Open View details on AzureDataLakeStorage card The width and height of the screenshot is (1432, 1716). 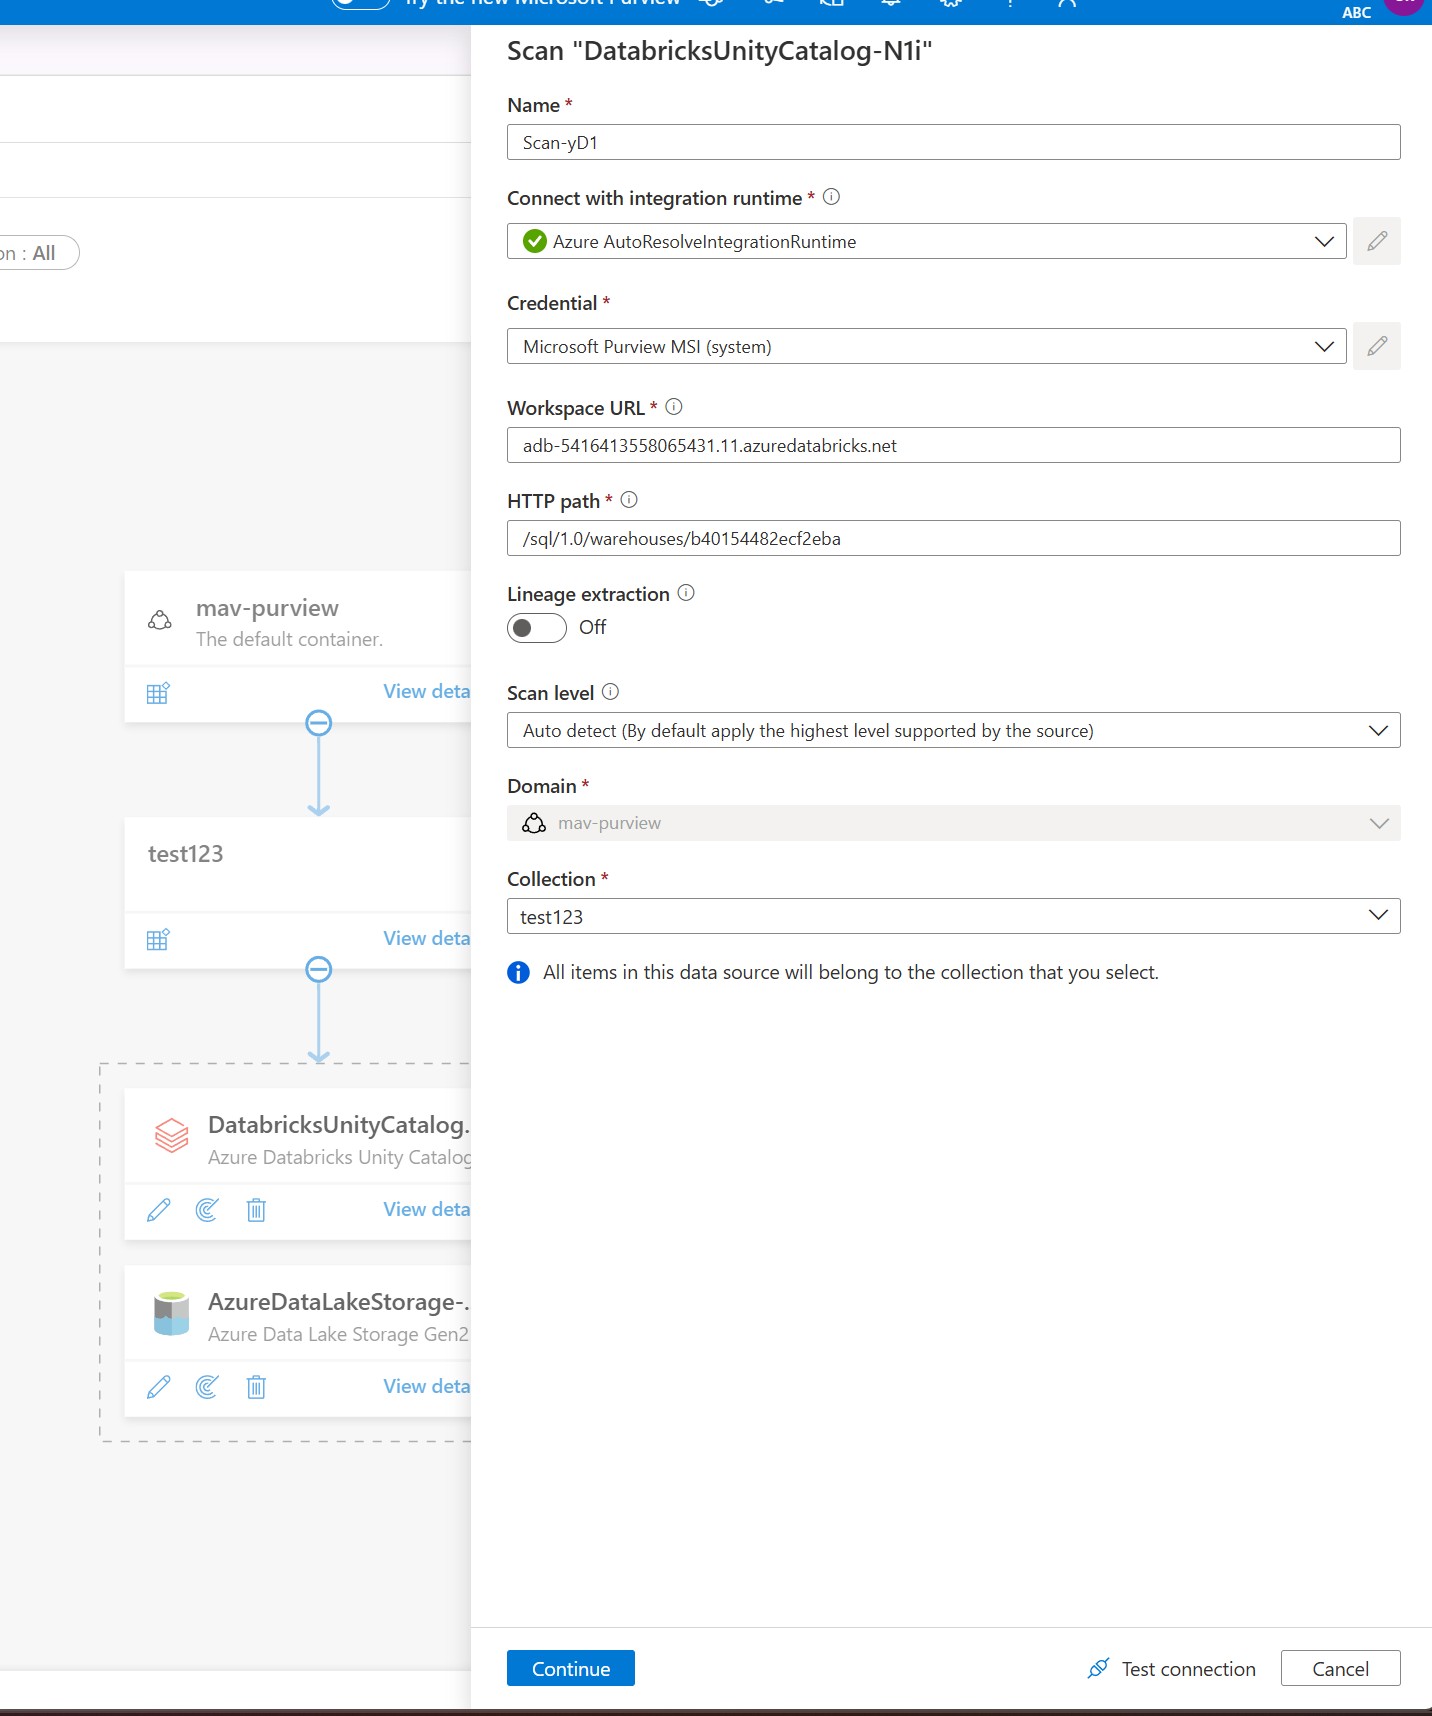(x=427, y=1386)
